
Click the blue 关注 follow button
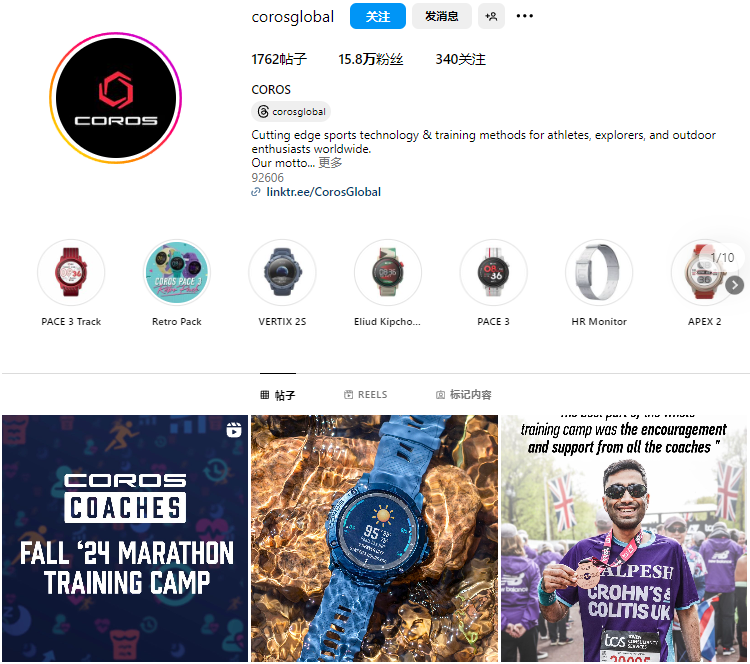377,16
